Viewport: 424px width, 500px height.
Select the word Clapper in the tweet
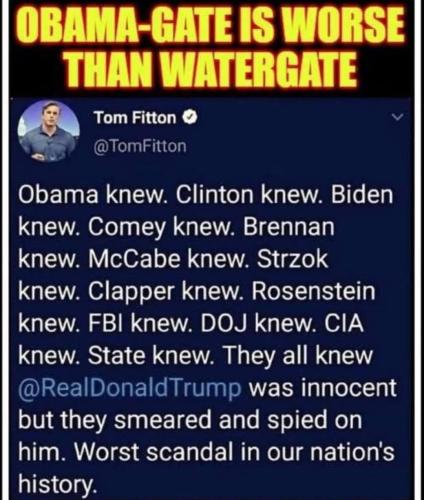pyautogui.click(x=131, y=293)
